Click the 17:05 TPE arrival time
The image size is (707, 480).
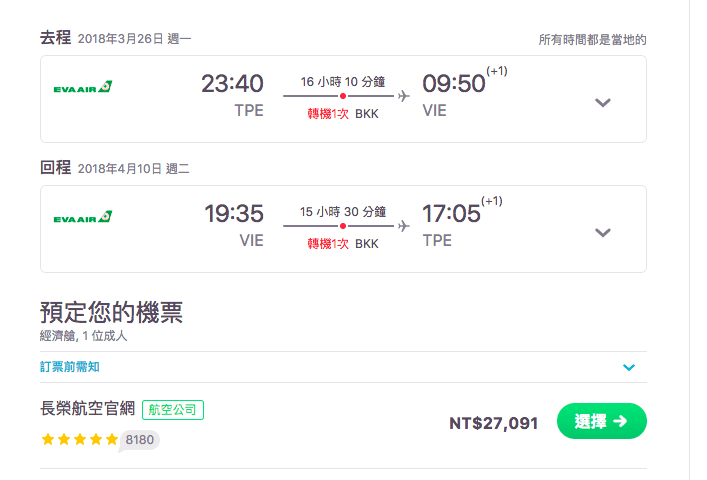(x=451, y=225)
